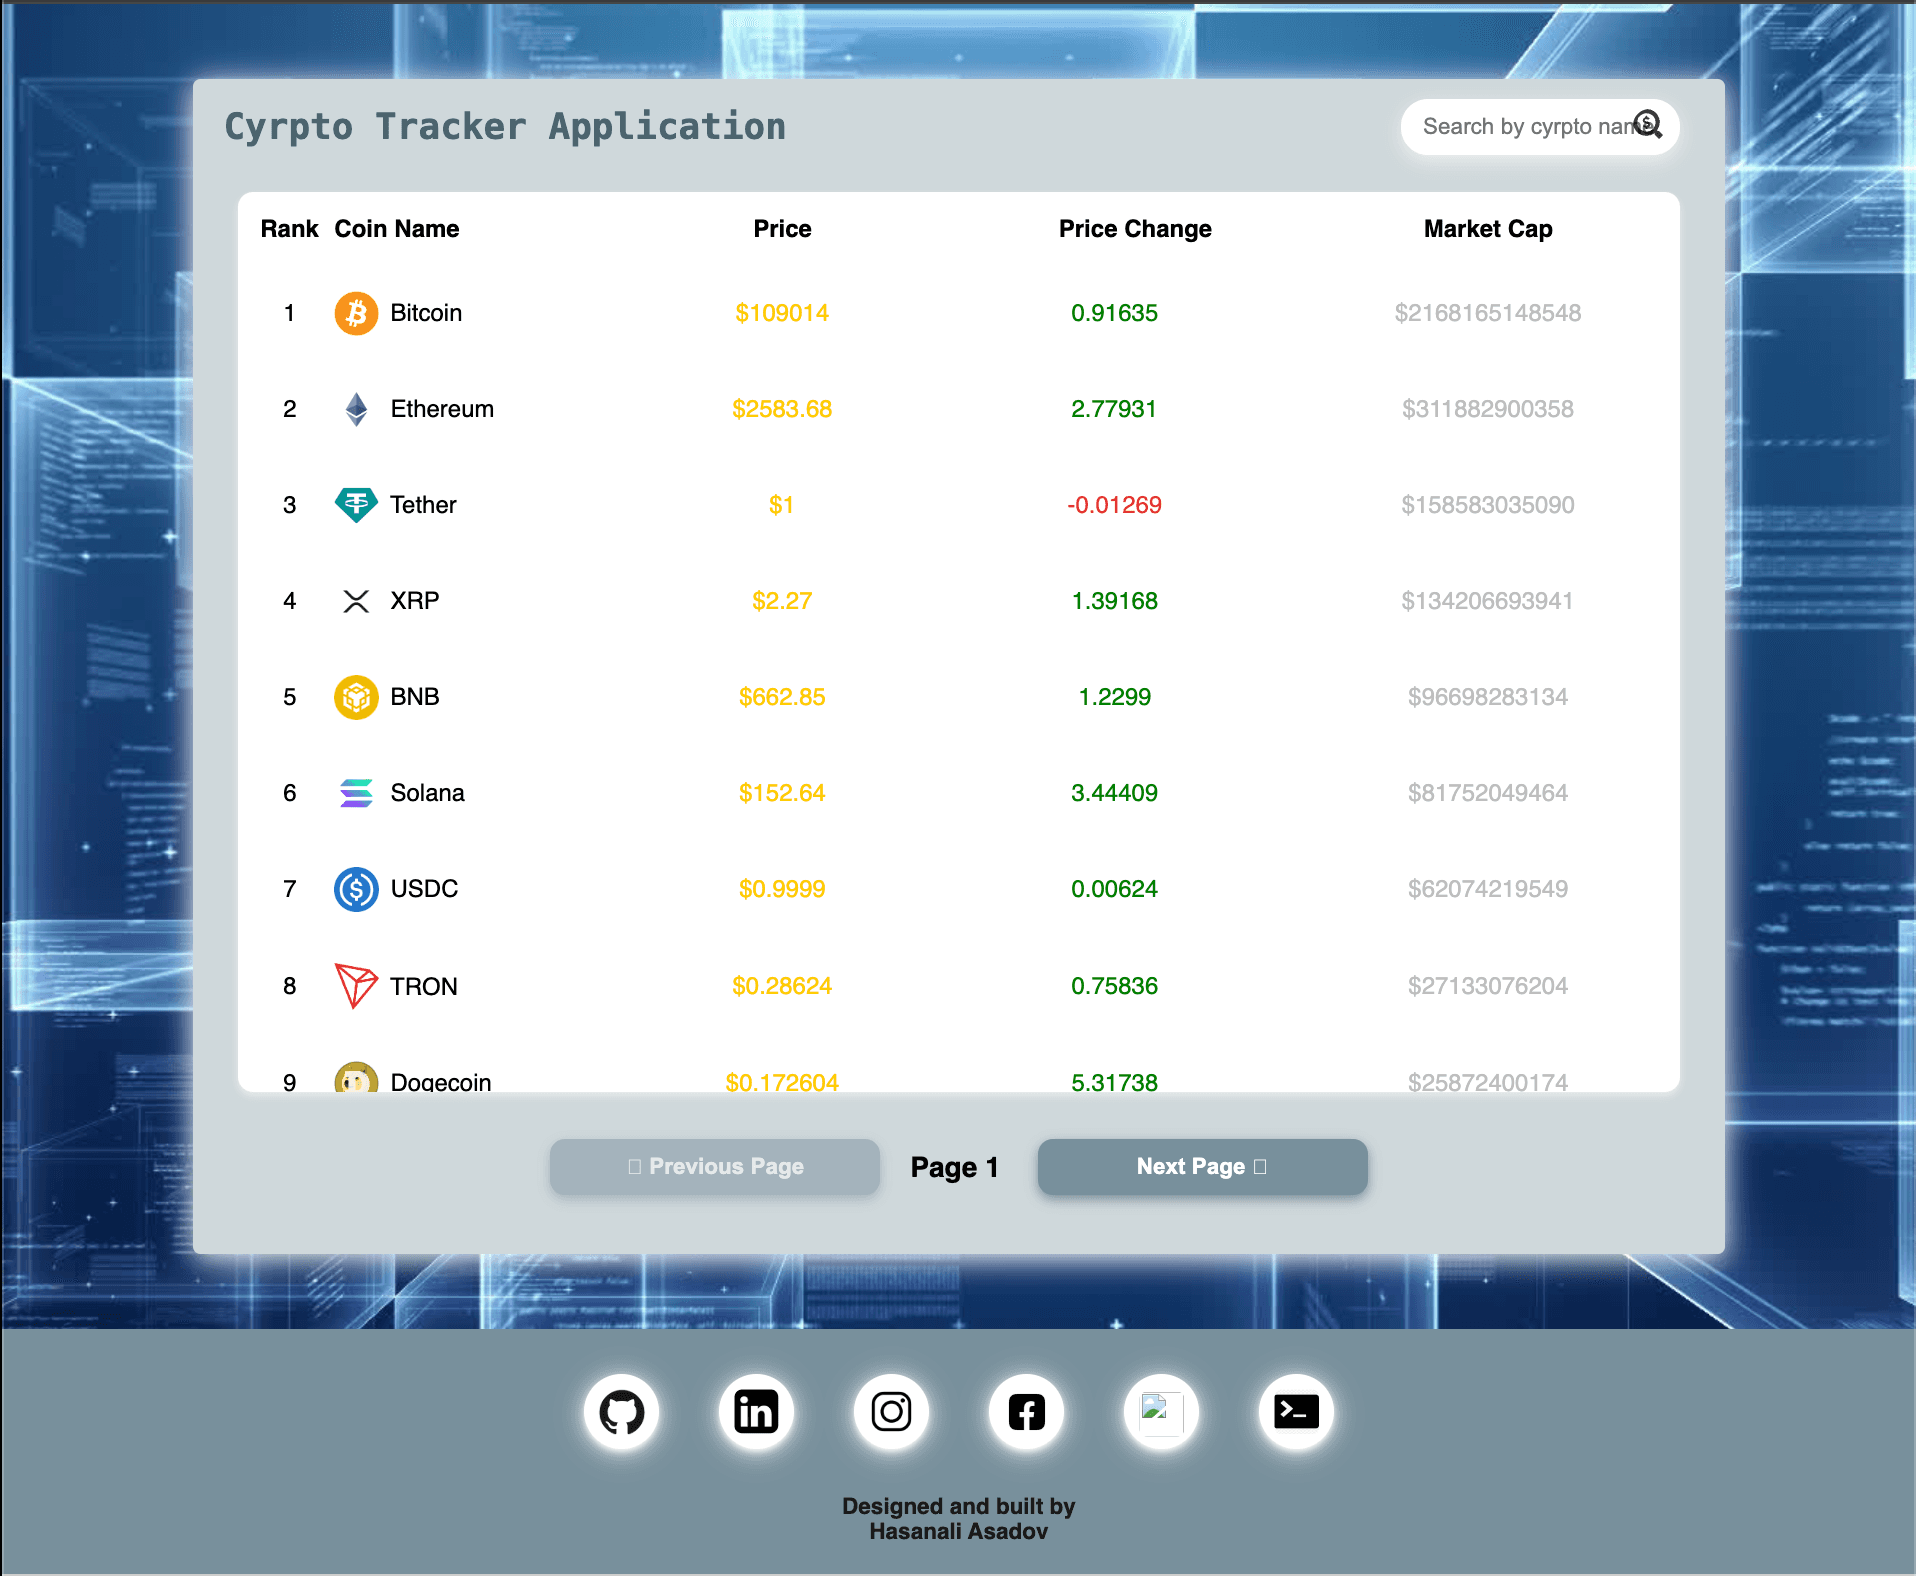Viewport: 1916px width, 1576px height.
Task: Click Ethereum market cap $311882900358
Action: 1488,409
